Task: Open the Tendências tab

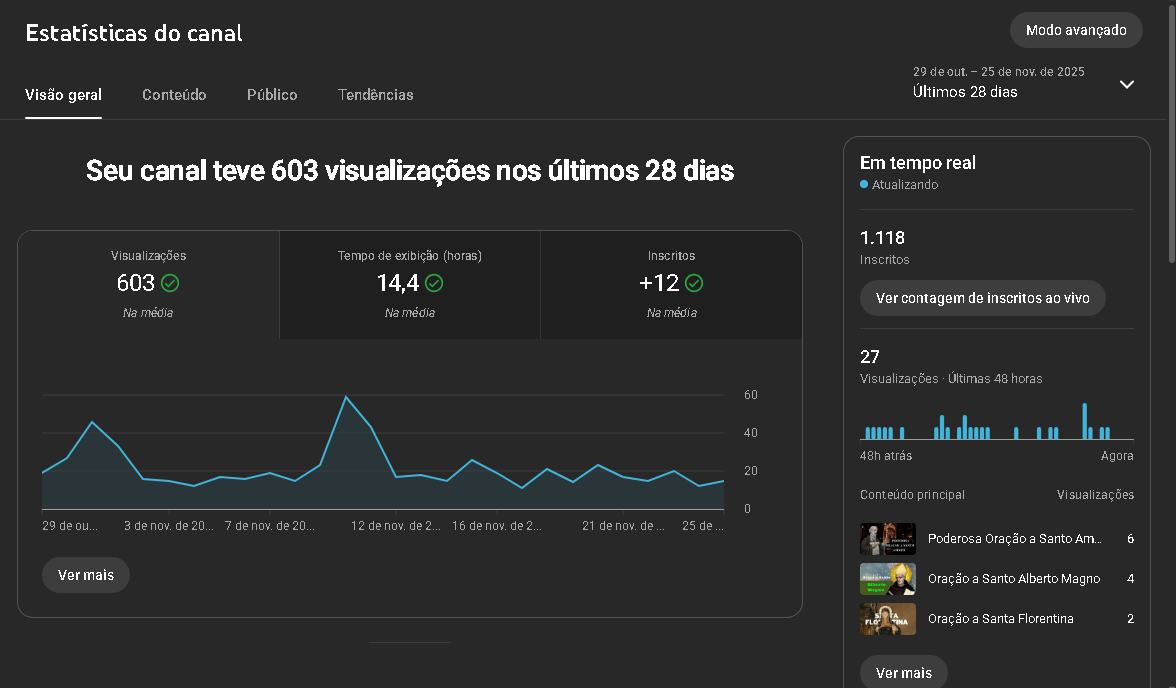Action: (x=376, y=95)
